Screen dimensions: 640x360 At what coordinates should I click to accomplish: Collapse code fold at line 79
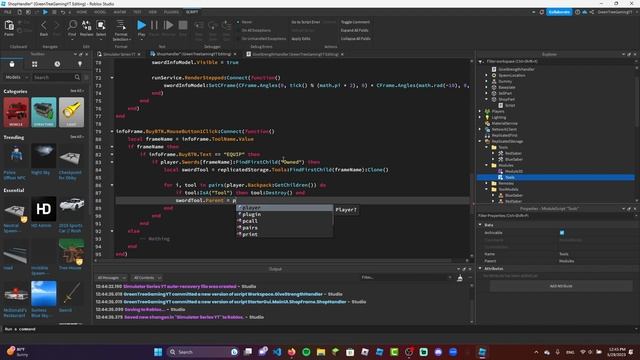(x=112, y=131)
